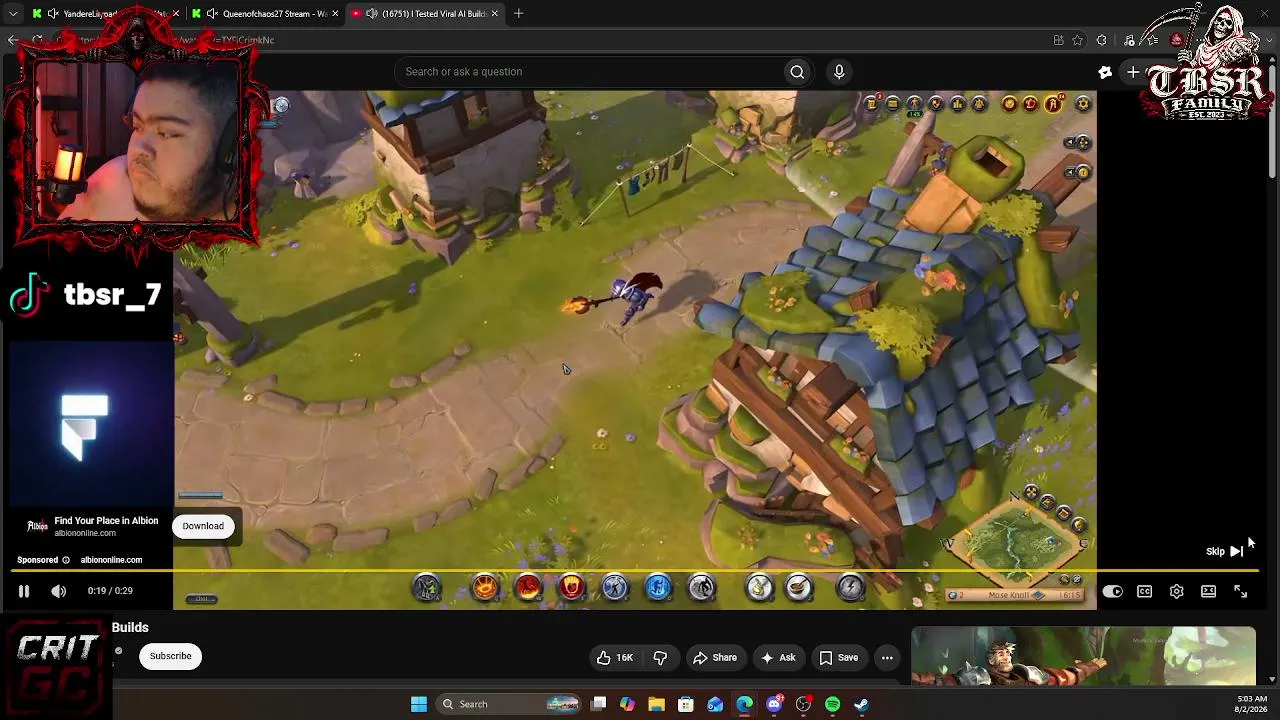1280x720 pixels.
Task: Expand the browser tab list chevron
Action: point(13,14)
